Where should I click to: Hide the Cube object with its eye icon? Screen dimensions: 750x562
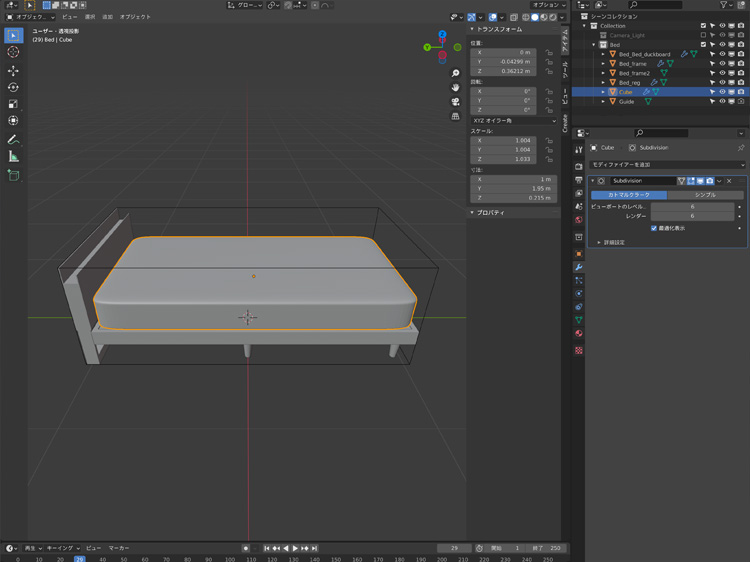click(x=722, y=92)
